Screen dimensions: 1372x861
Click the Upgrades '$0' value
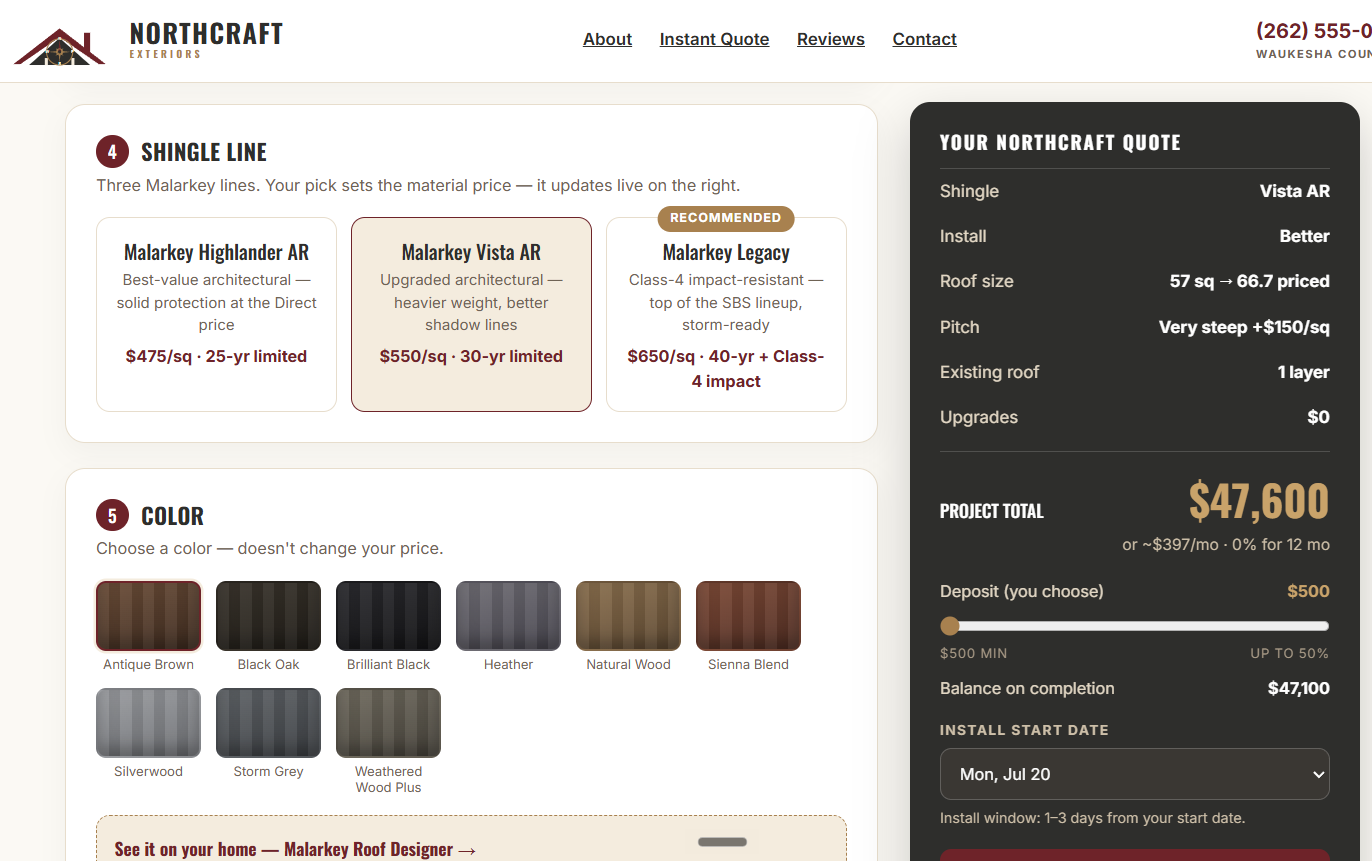(x=1318, y=417)
